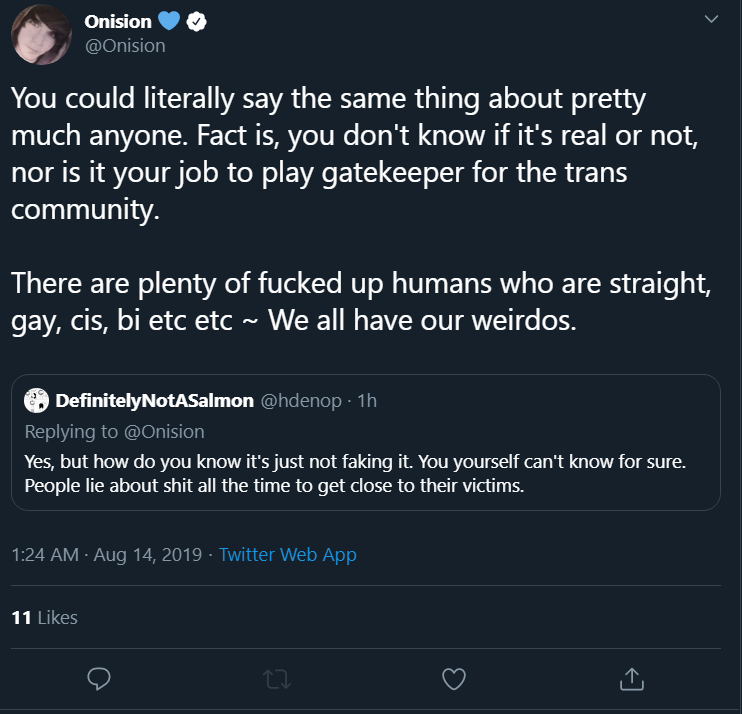Open the Twitter Web App link
742x714 pixels.
[288, 555]
